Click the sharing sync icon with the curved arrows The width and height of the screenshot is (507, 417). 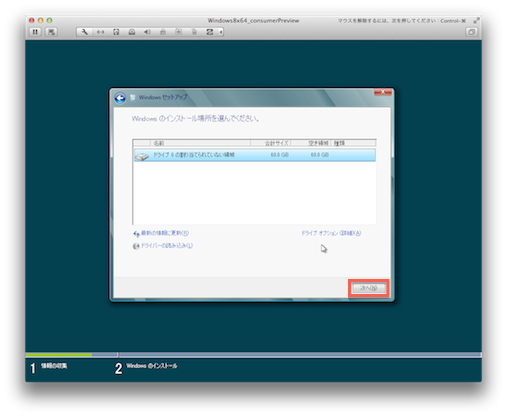210,32
